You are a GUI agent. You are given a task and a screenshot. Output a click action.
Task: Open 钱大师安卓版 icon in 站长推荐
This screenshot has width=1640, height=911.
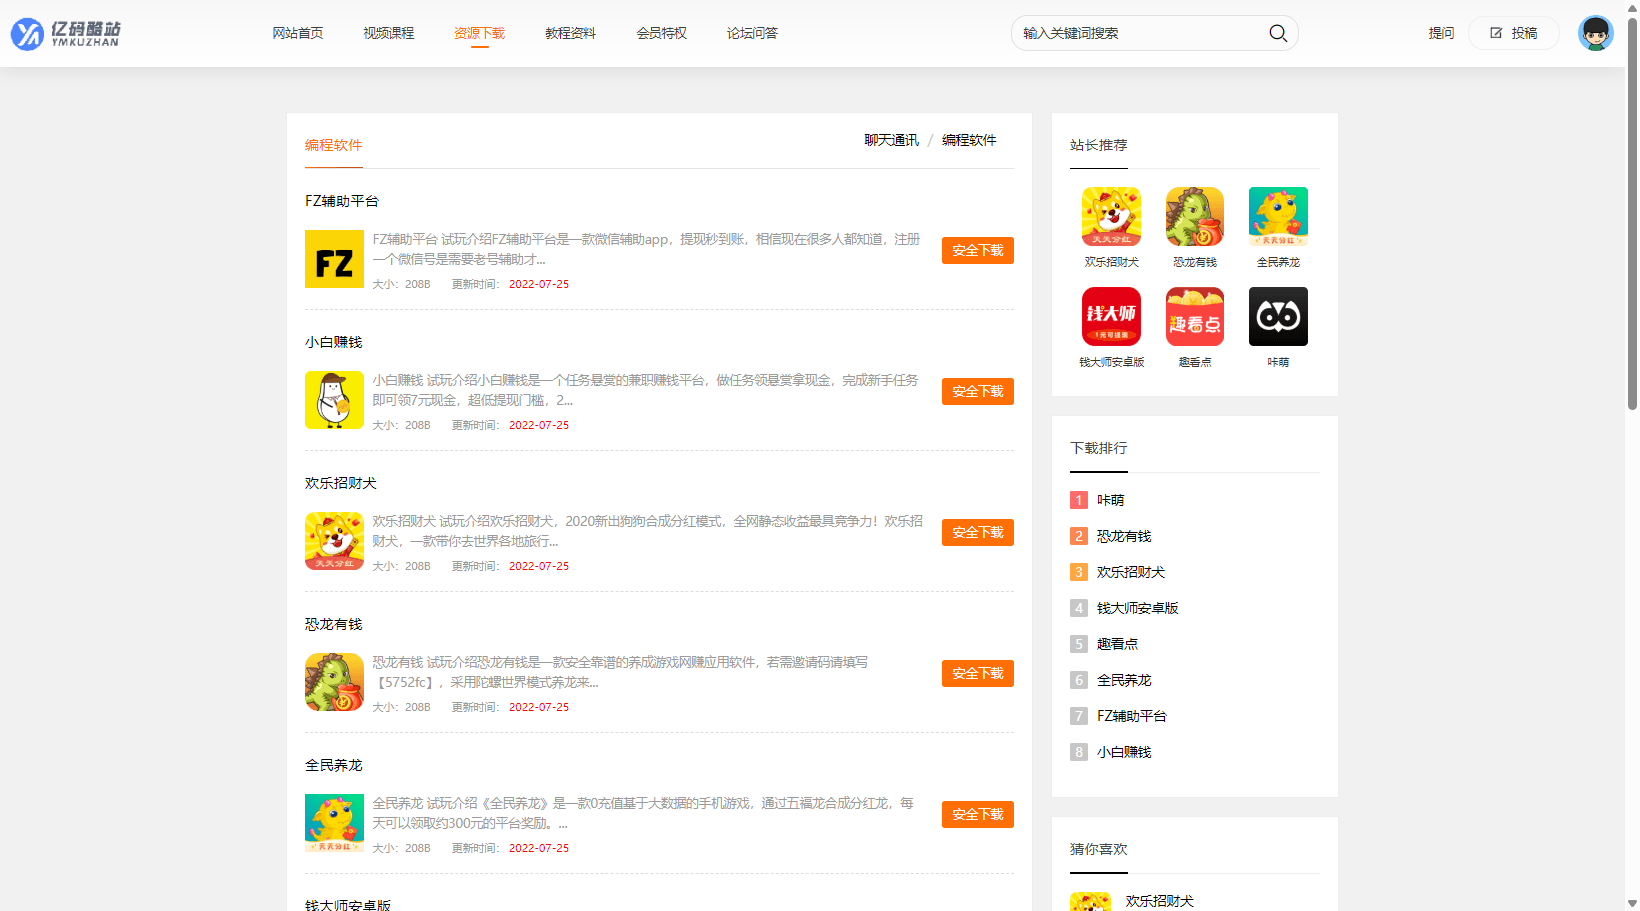[1111, 316]
